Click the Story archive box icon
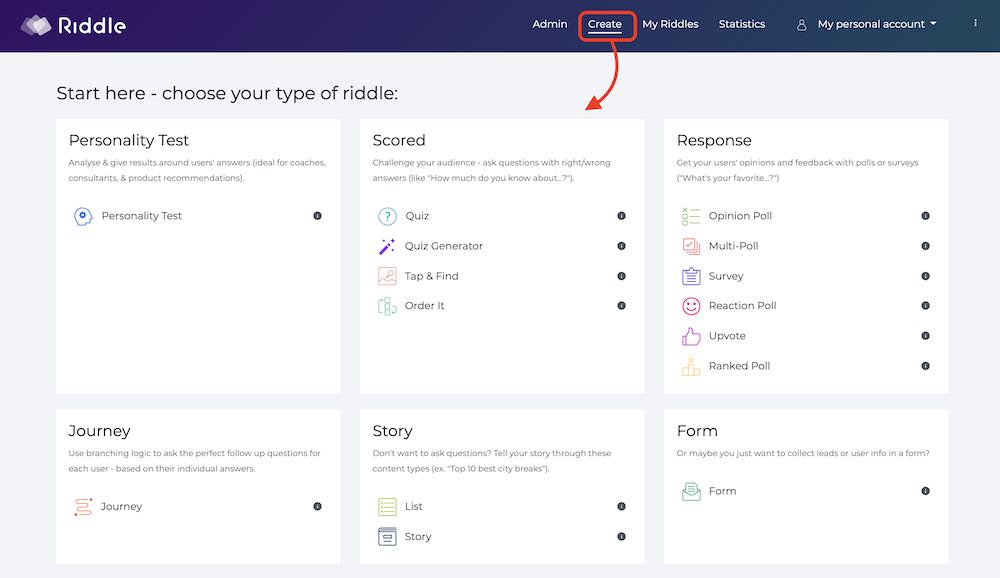1000x578 pixels. coord(387,537)
